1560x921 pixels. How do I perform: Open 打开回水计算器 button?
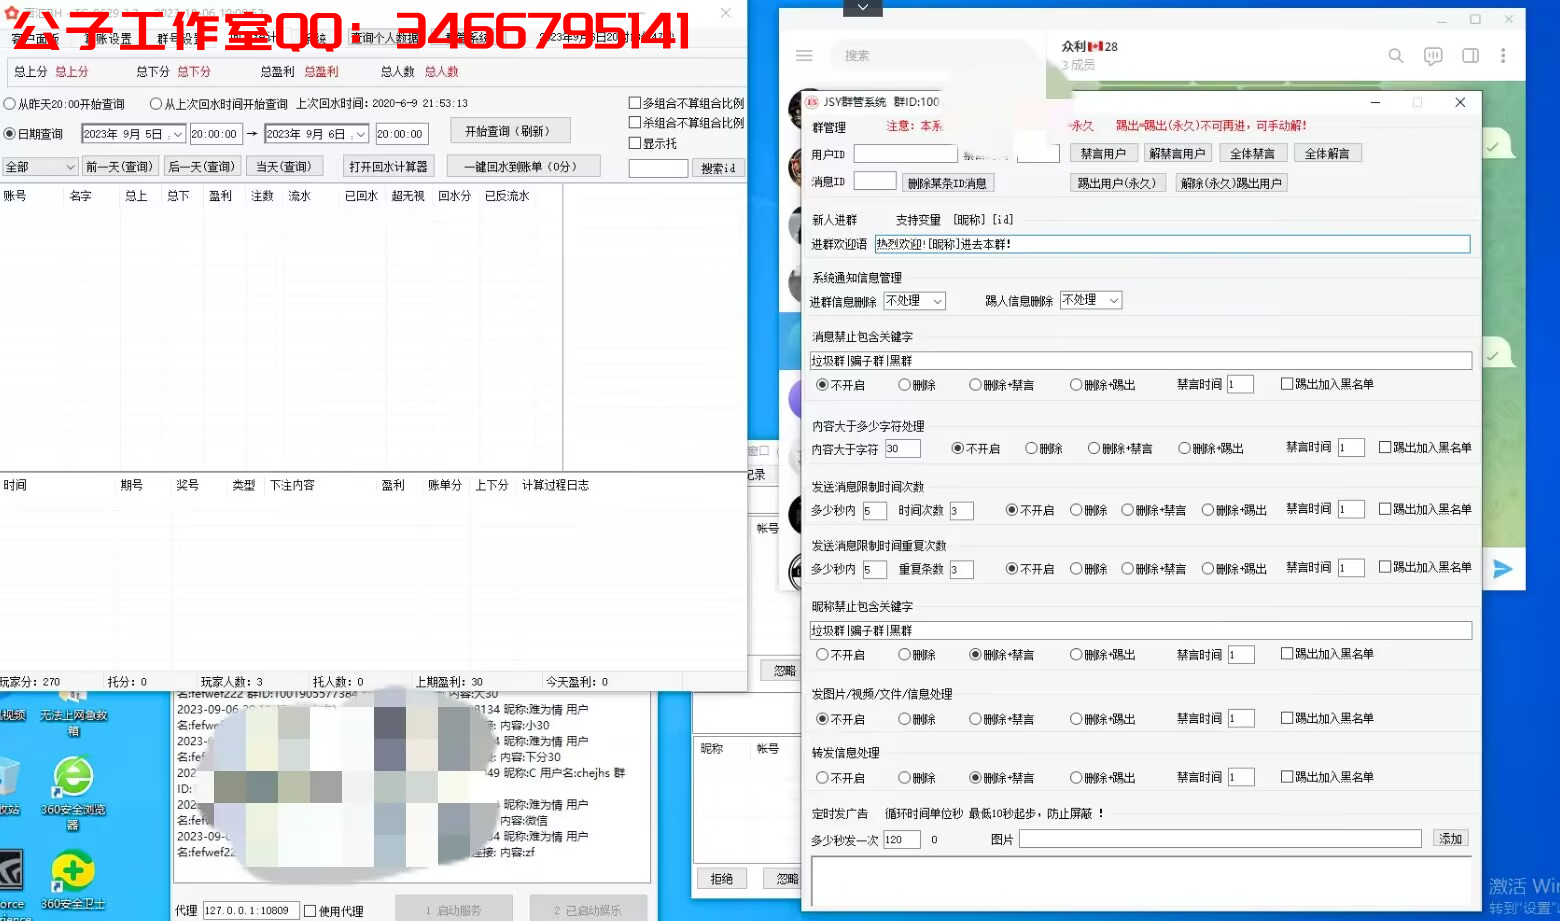coord(388,166)
